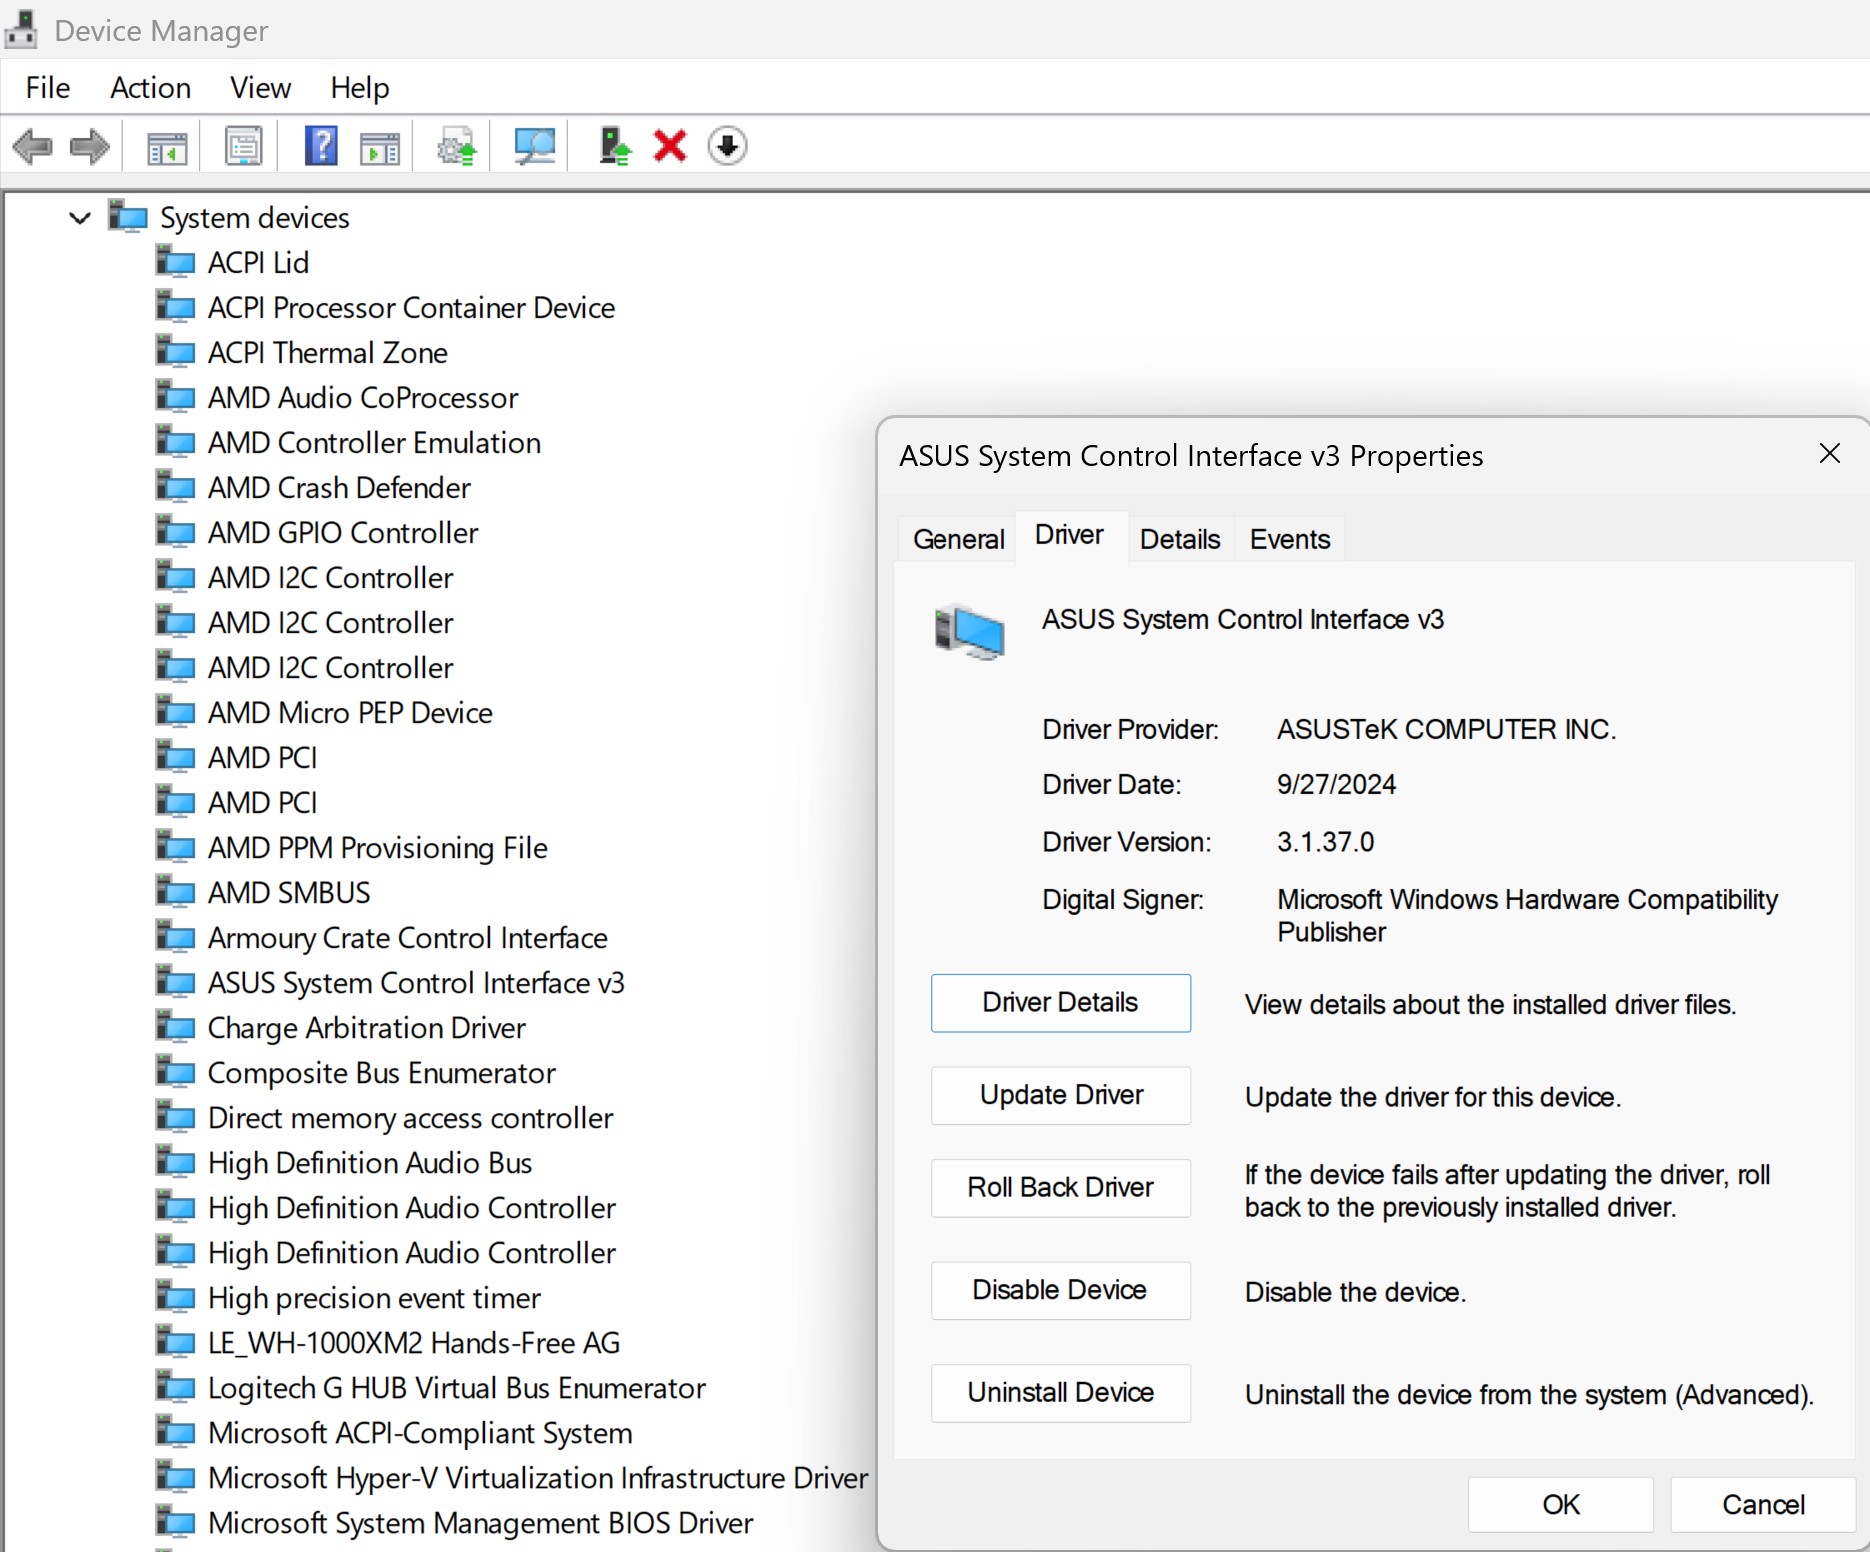Select Microsoft Hyper-V Virtualization Infrastructure Driver
The image size is (1870, 1552).
coord(538,1478)
